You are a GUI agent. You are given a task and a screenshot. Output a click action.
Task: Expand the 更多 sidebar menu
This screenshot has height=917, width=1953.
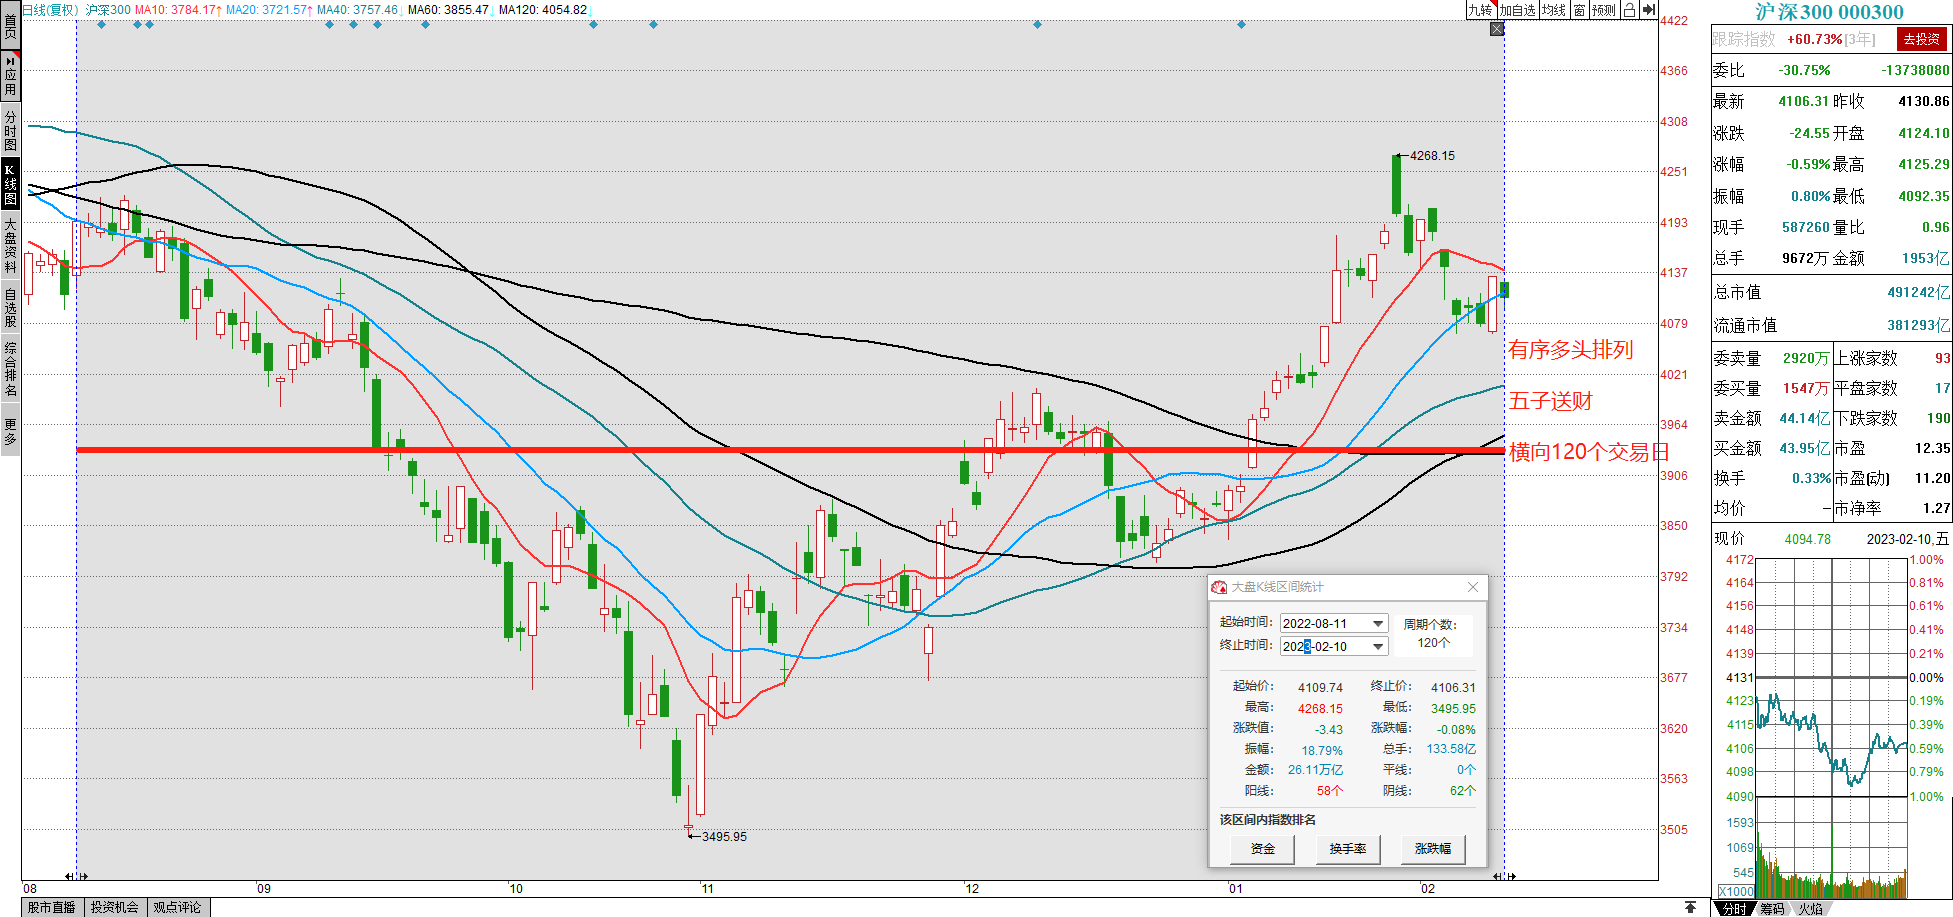point(10,431)
